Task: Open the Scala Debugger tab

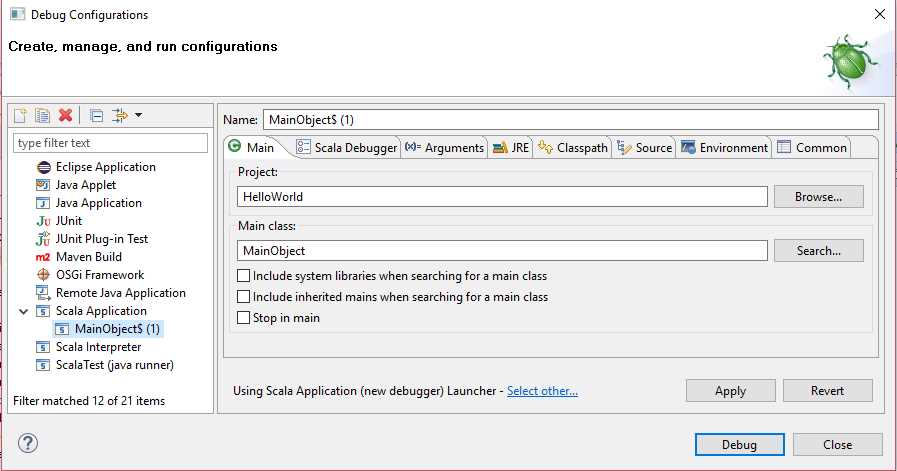Action: click(347, 148)
